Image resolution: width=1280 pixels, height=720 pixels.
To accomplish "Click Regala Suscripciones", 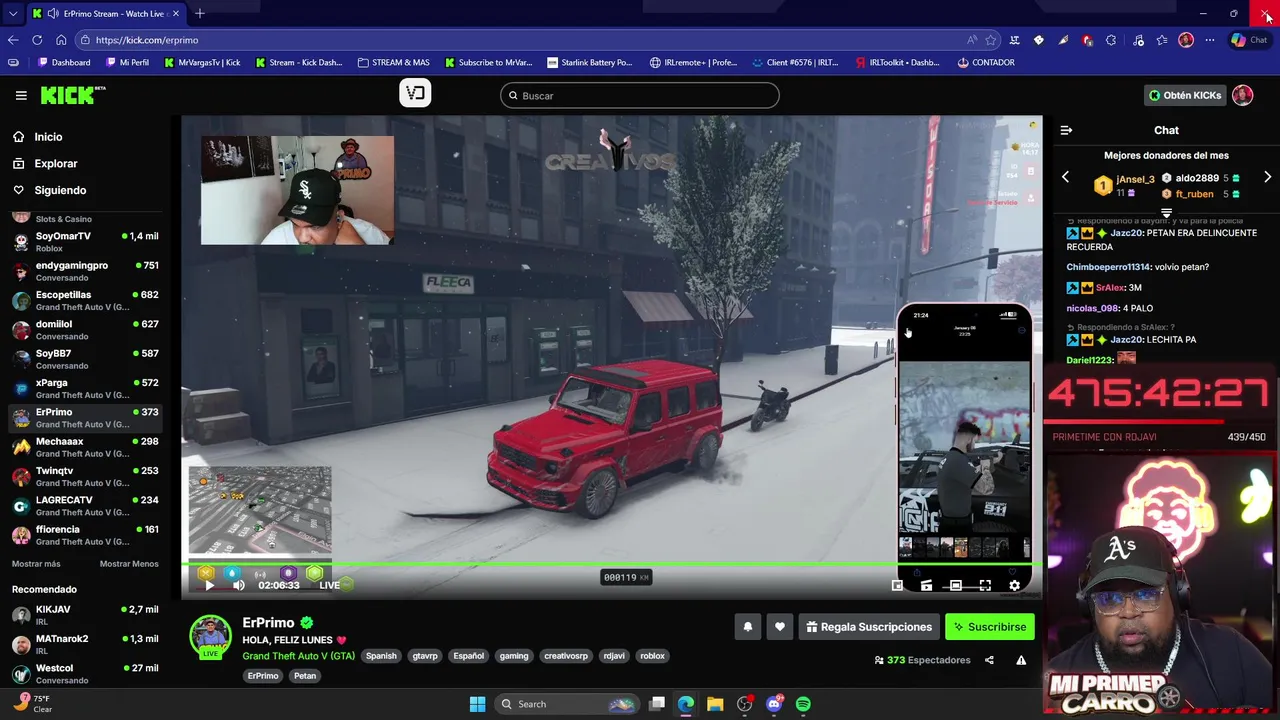I will click(x=869, y=627).
